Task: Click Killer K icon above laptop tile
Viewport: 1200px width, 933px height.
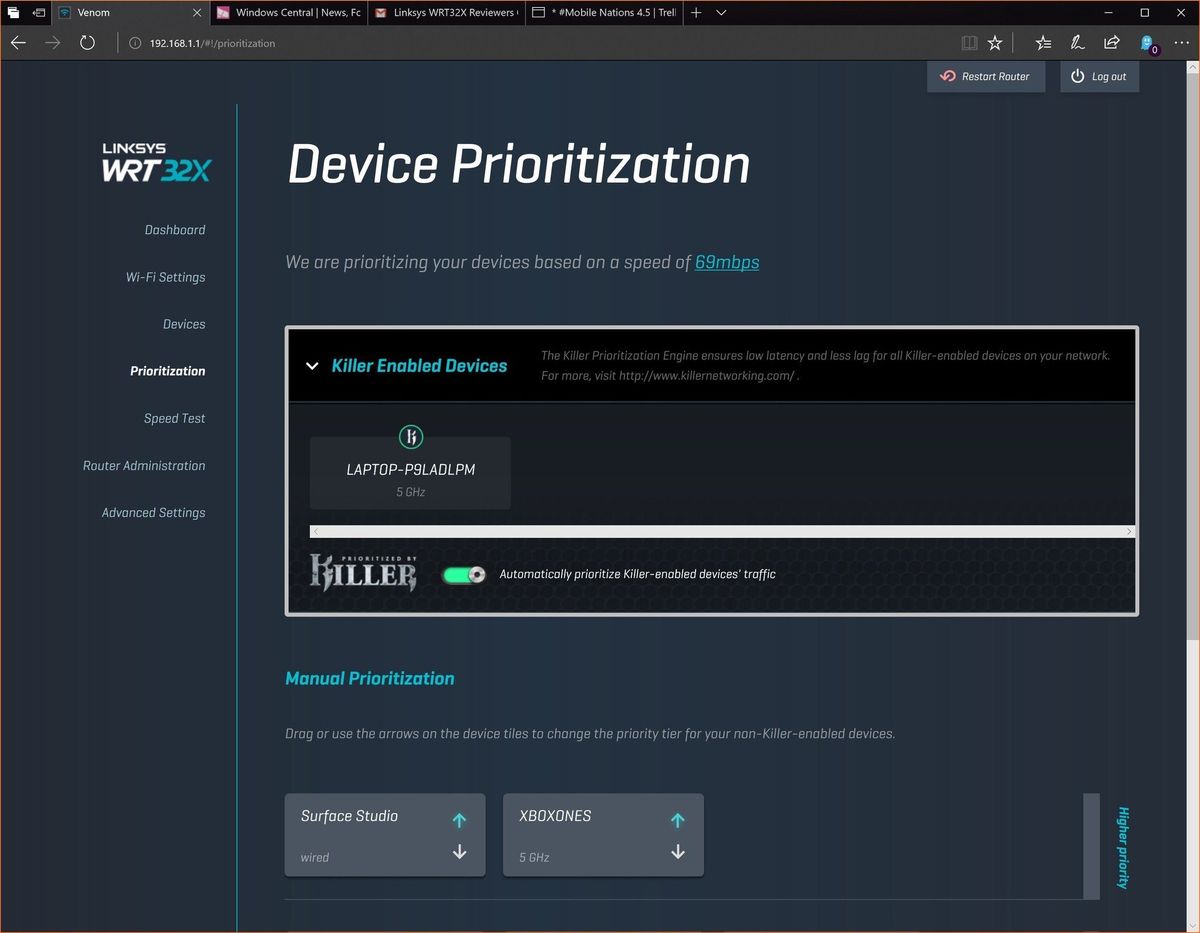Action: click(x=411, y=437)
